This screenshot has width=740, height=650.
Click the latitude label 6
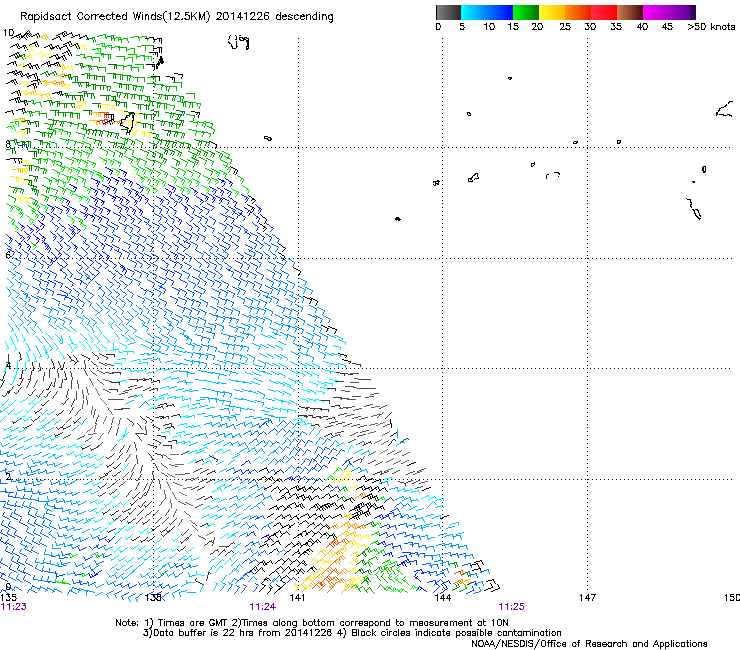[x=8, y=255]
